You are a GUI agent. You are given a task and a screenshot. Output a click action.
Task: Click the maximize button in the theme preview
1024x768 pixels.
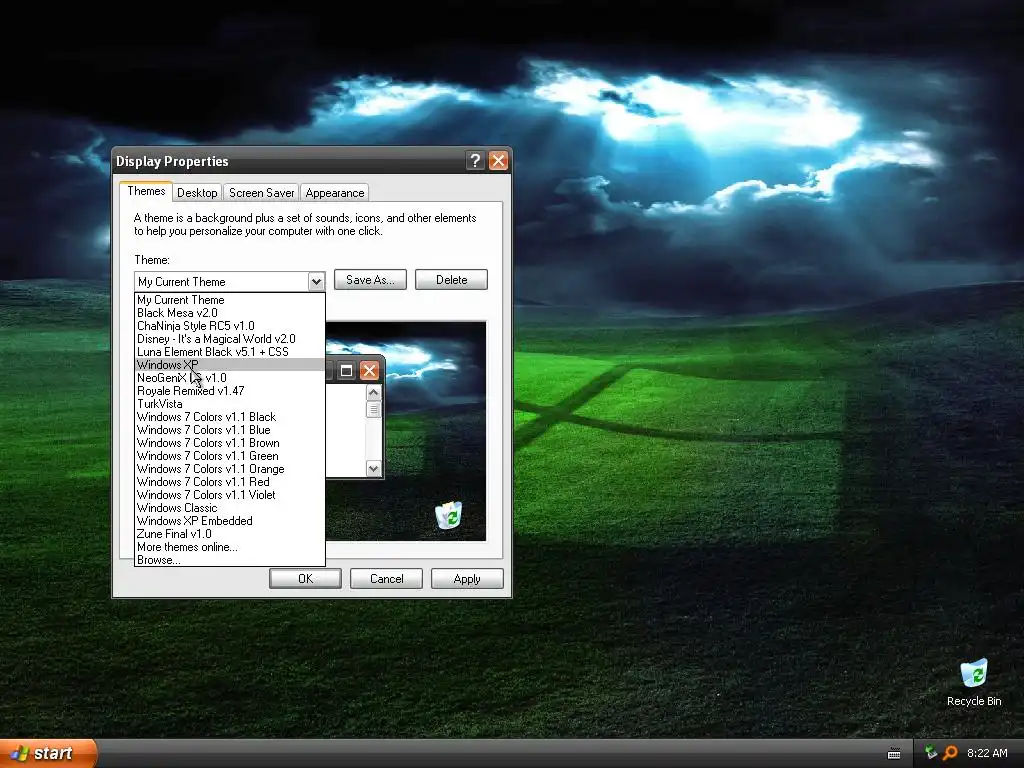[346, 371]
